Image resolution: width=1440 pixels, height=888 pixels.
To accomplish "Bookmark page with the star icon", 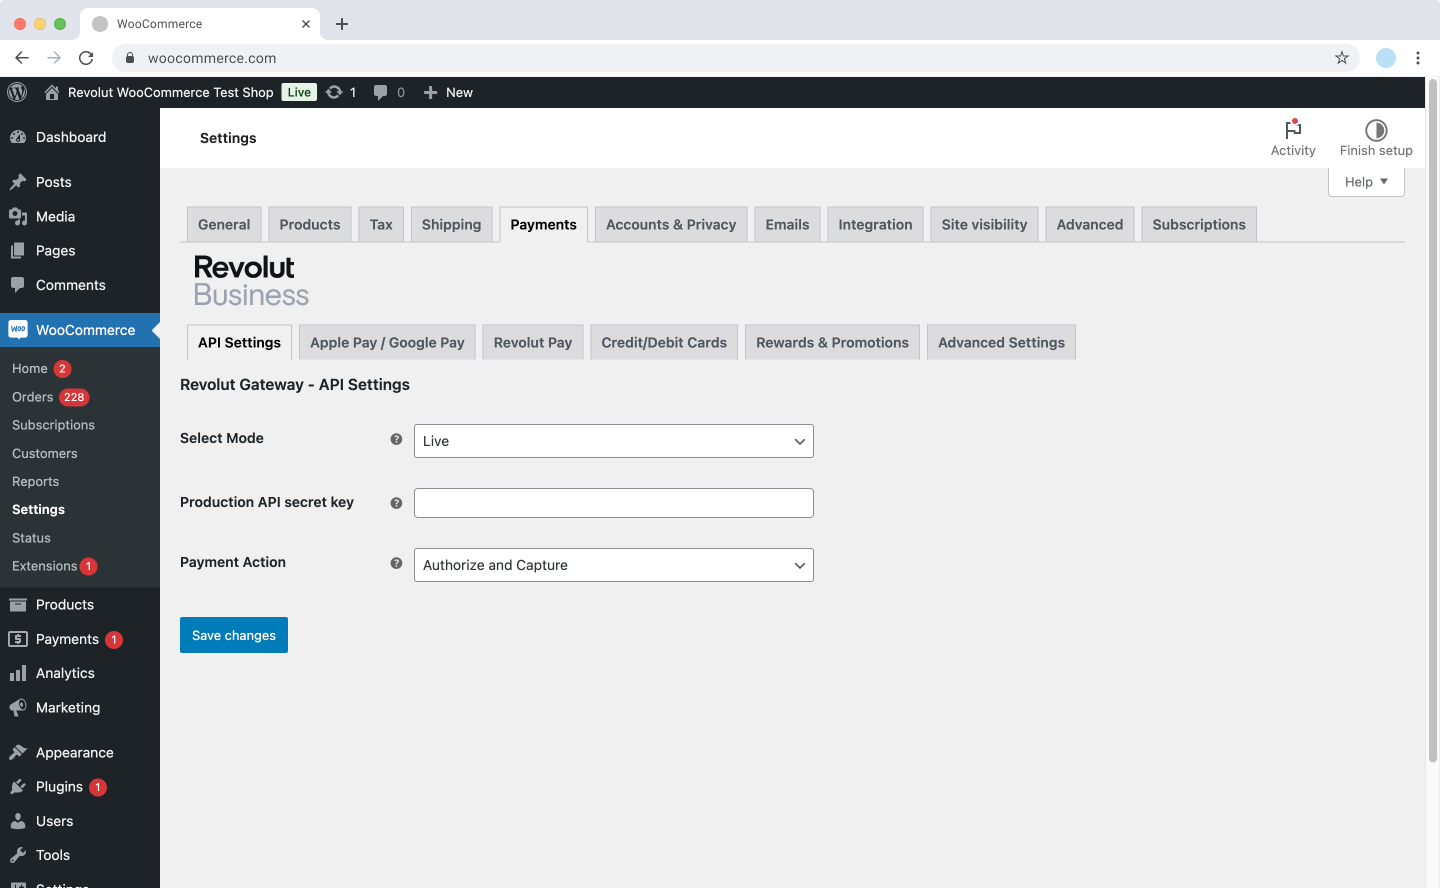I will [x=1342, y=58].
